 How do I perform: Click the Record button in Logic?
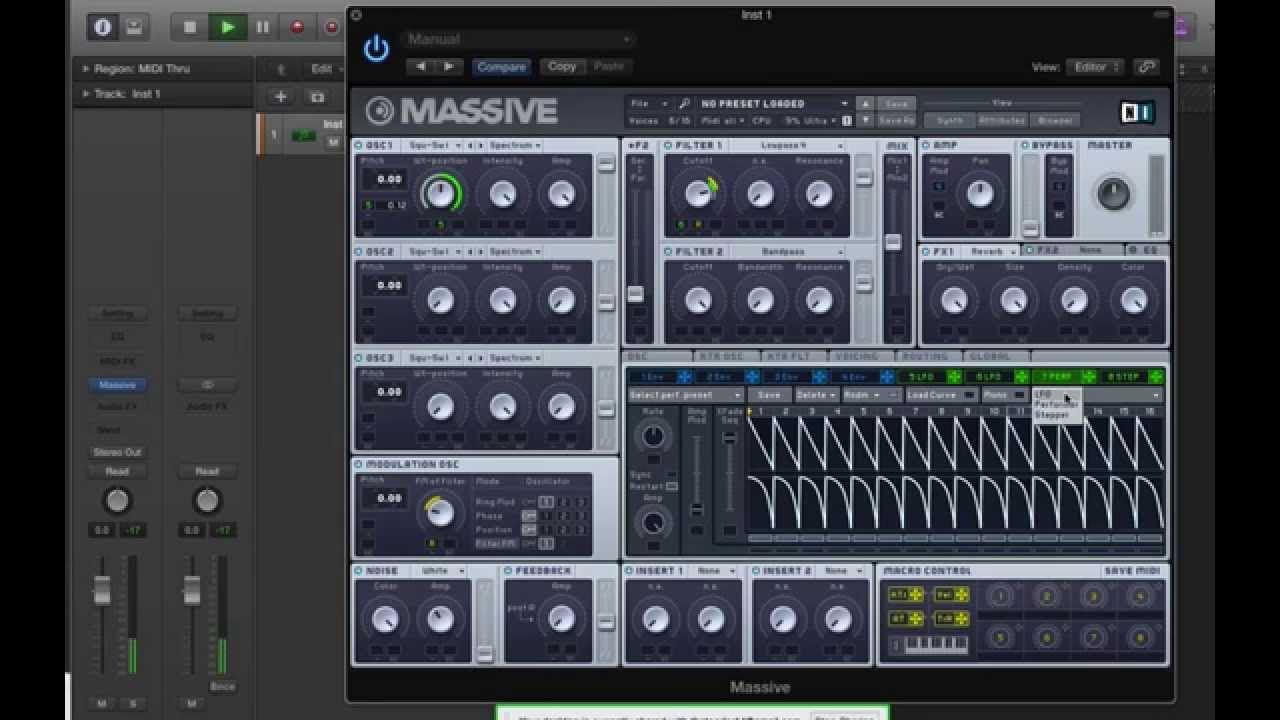297,27
